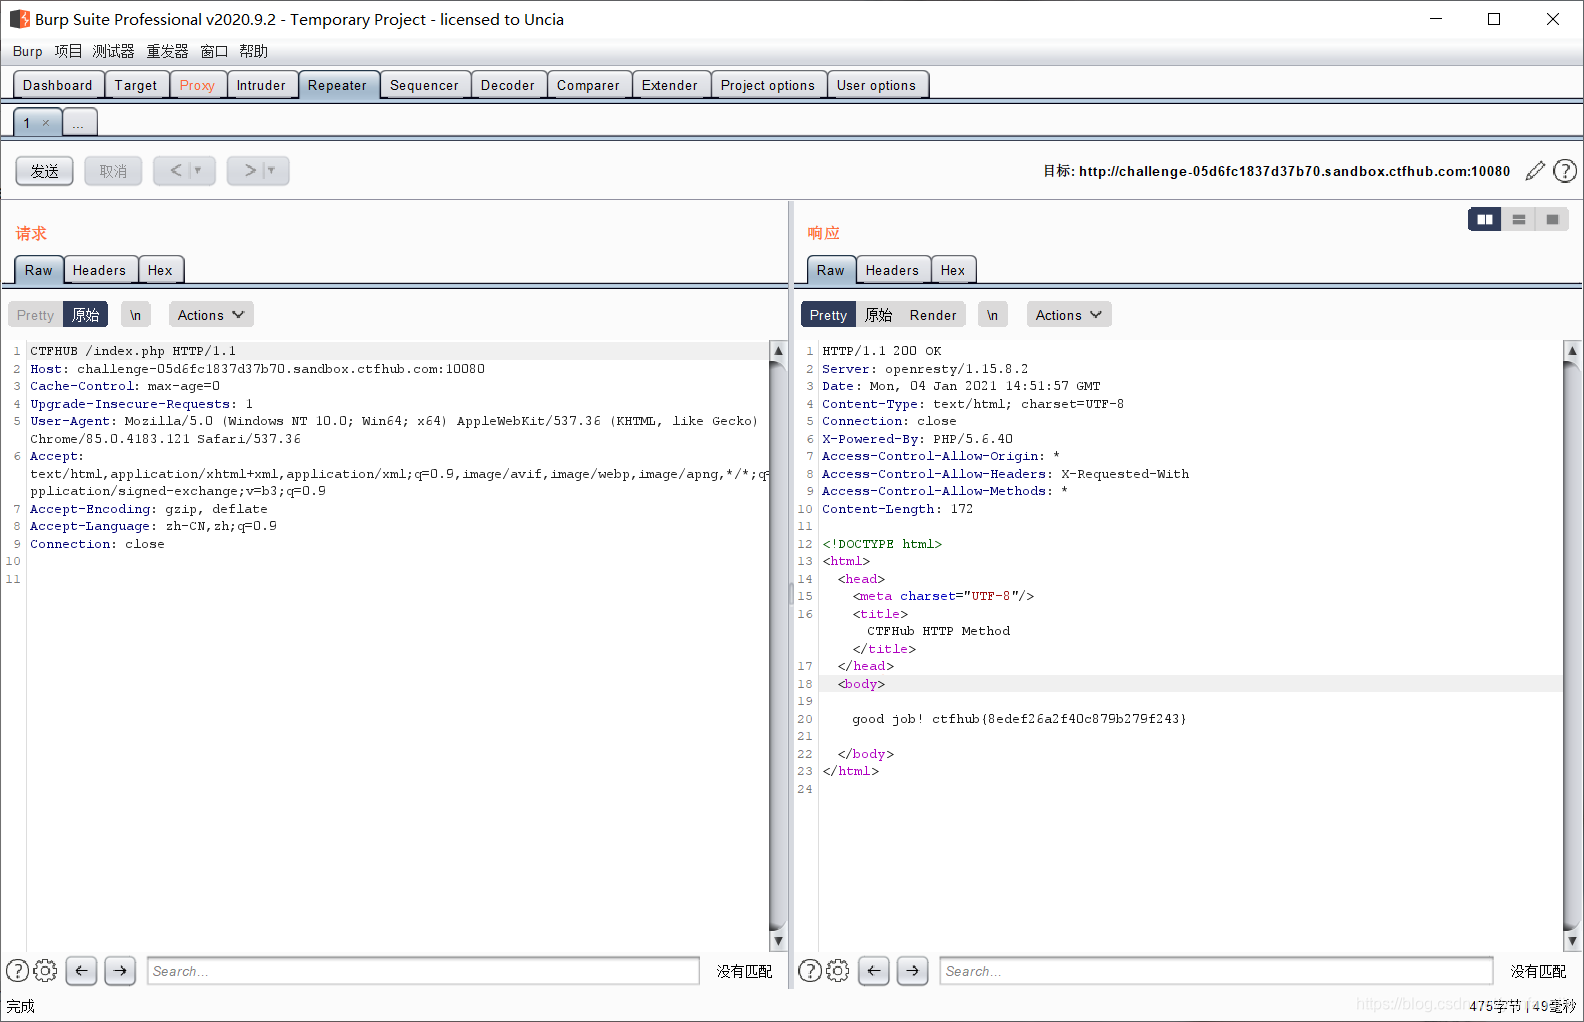Toggle response 原始 raw view

(x=878, y=315)
